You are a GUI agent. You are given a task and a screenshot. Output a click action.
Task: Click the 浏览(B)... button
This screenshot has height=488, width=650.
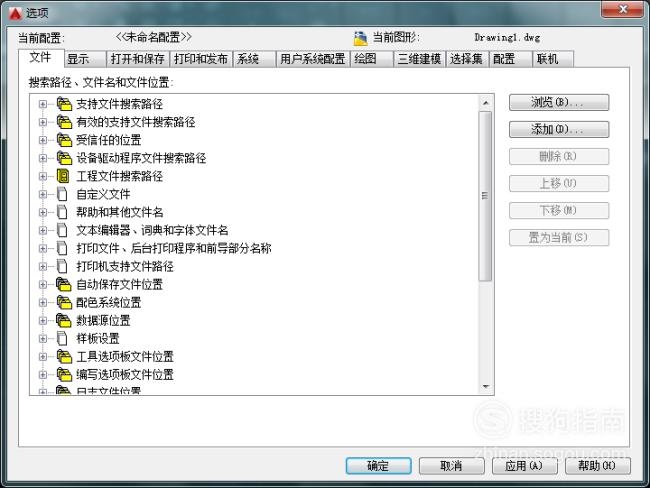pyautogui.click(x=559, y=102)
